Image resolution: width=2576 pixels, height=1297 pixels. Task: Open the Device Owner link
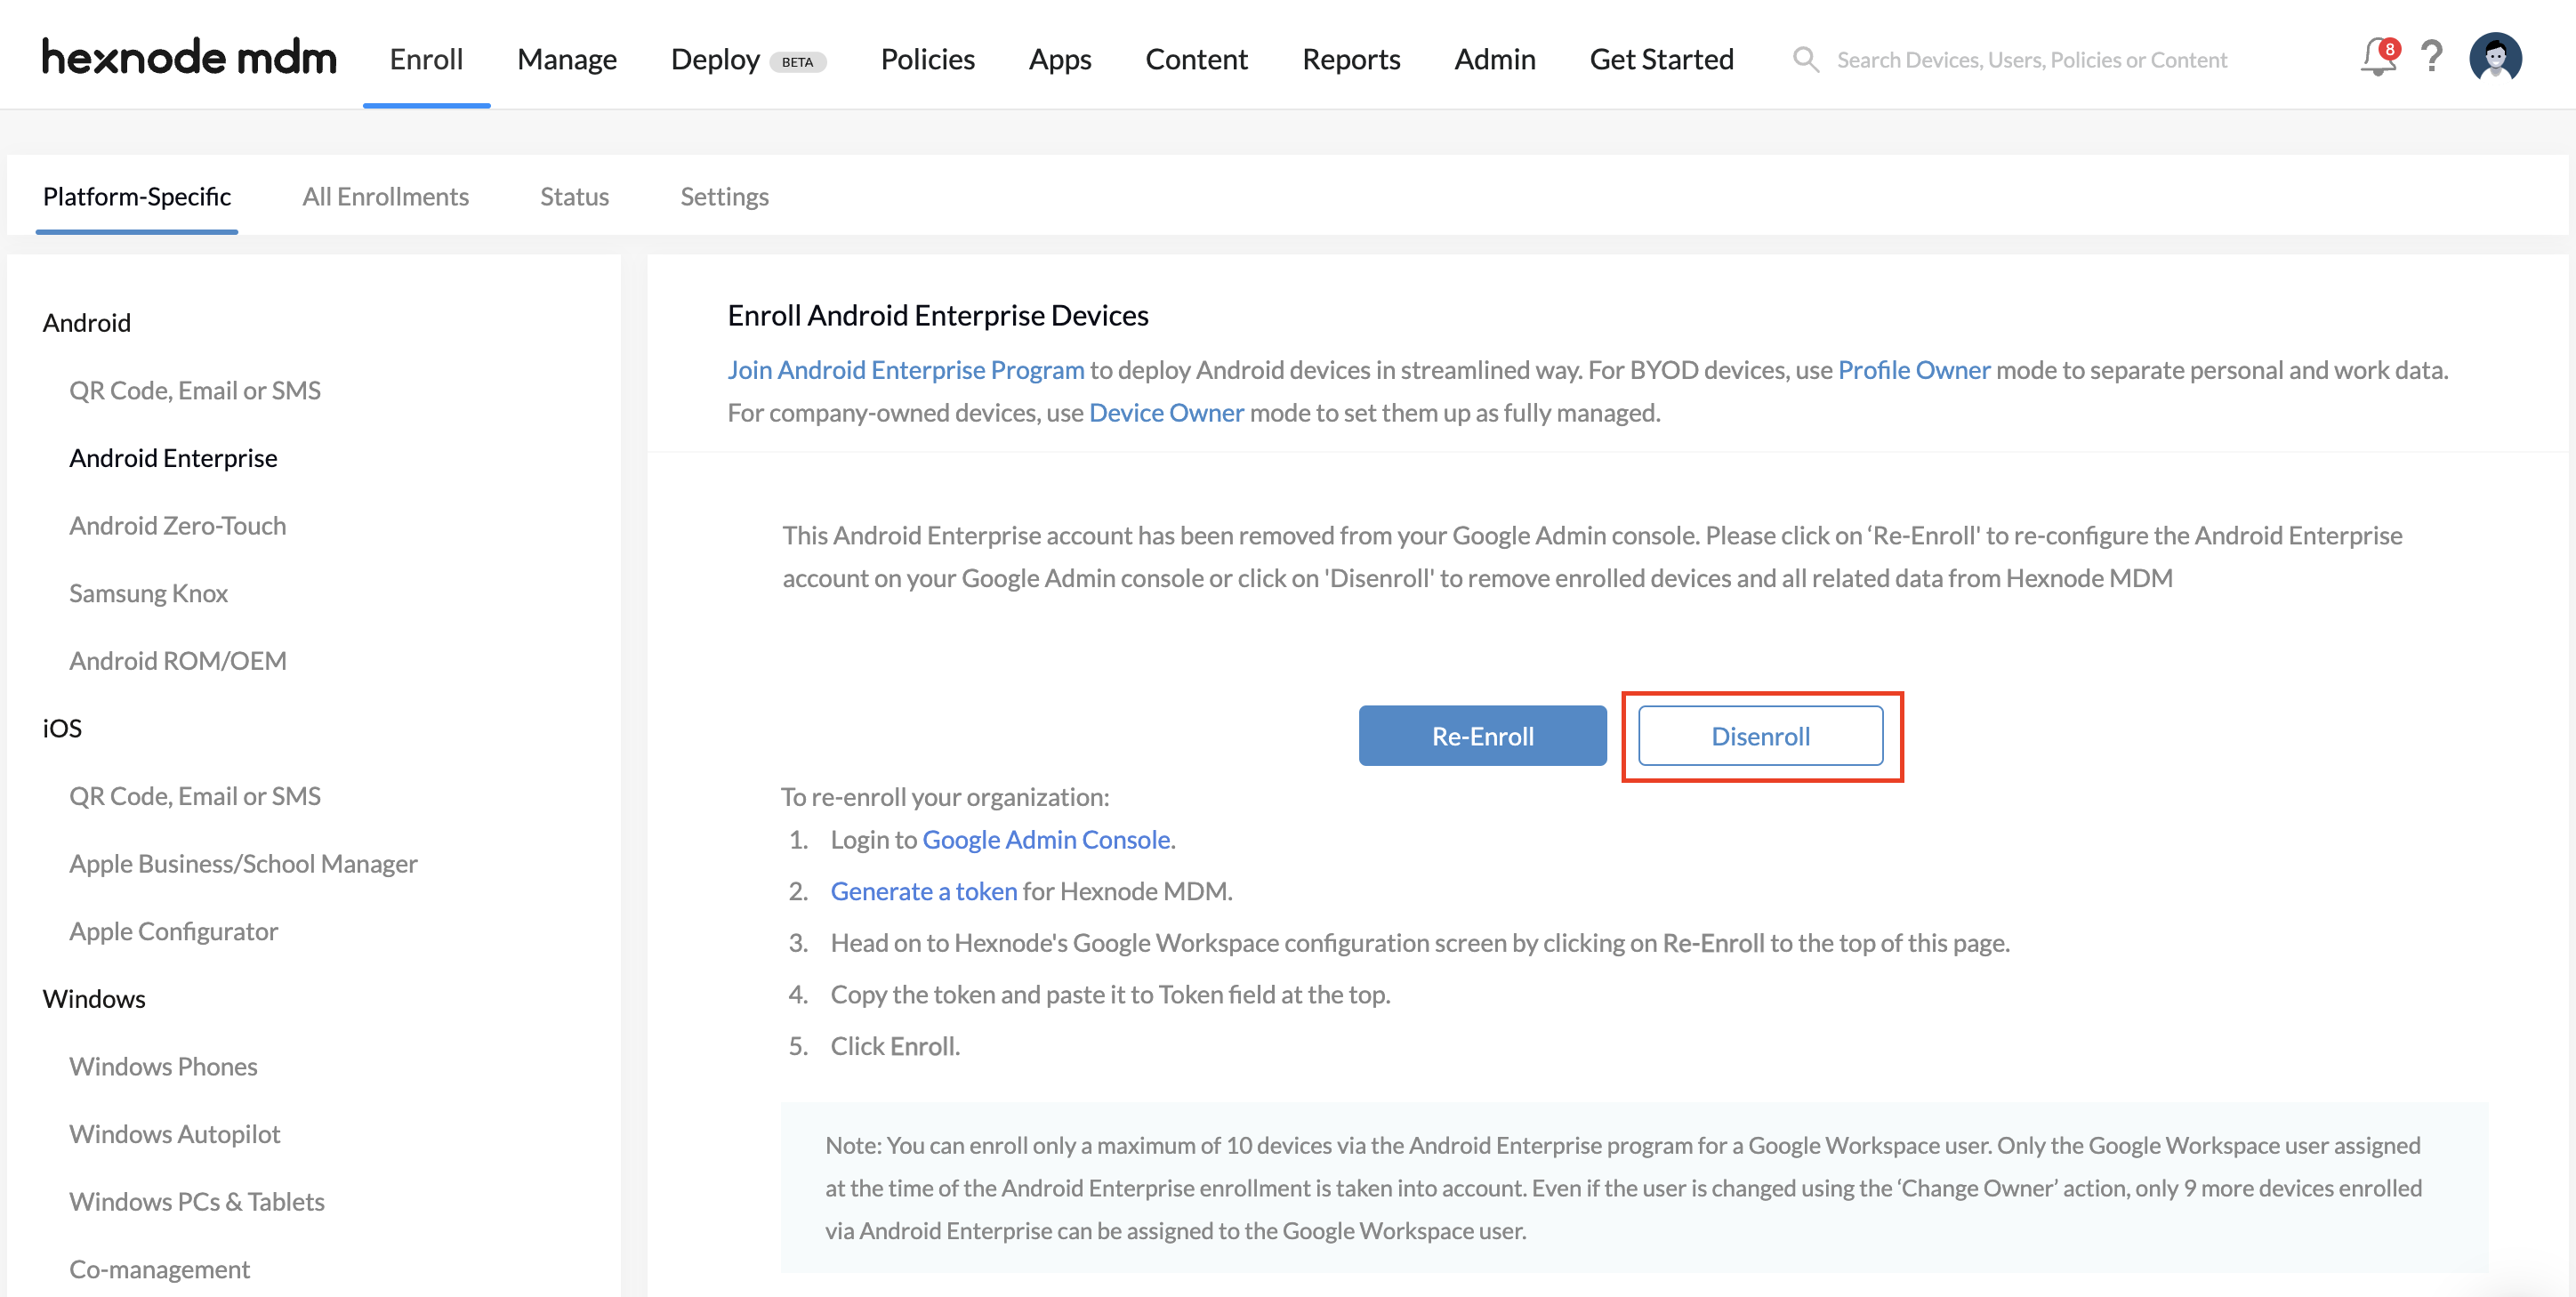pos(1166,412)
